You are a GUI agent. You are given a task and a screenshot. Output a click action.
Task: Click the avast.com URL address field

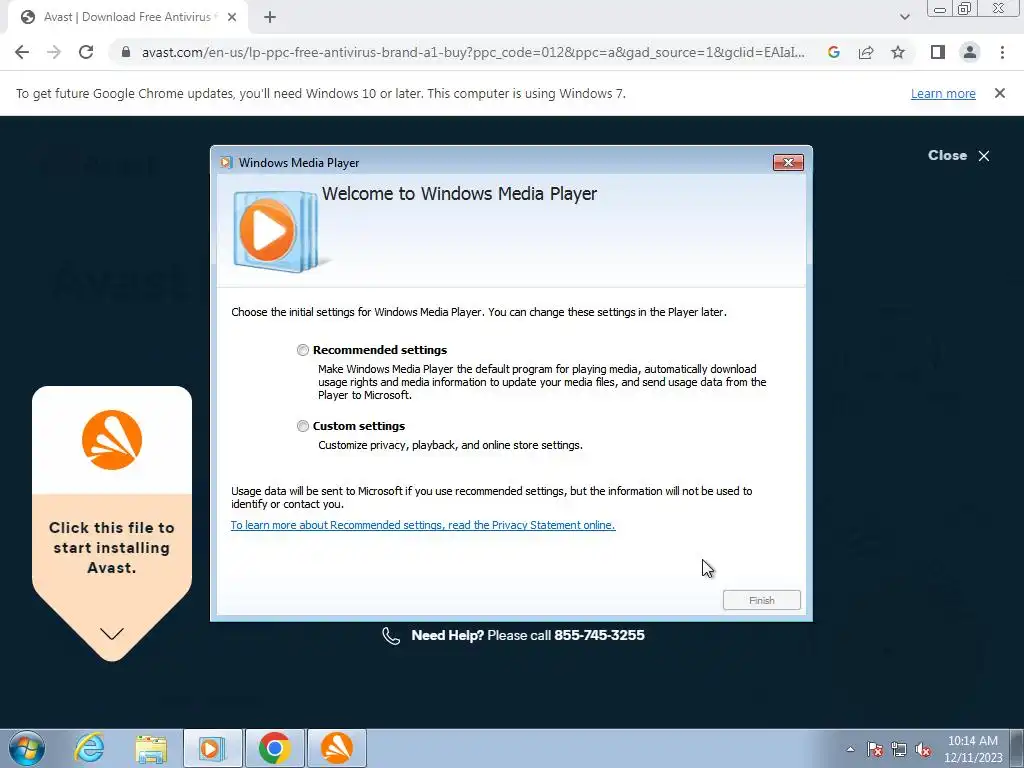click(473, 52)
